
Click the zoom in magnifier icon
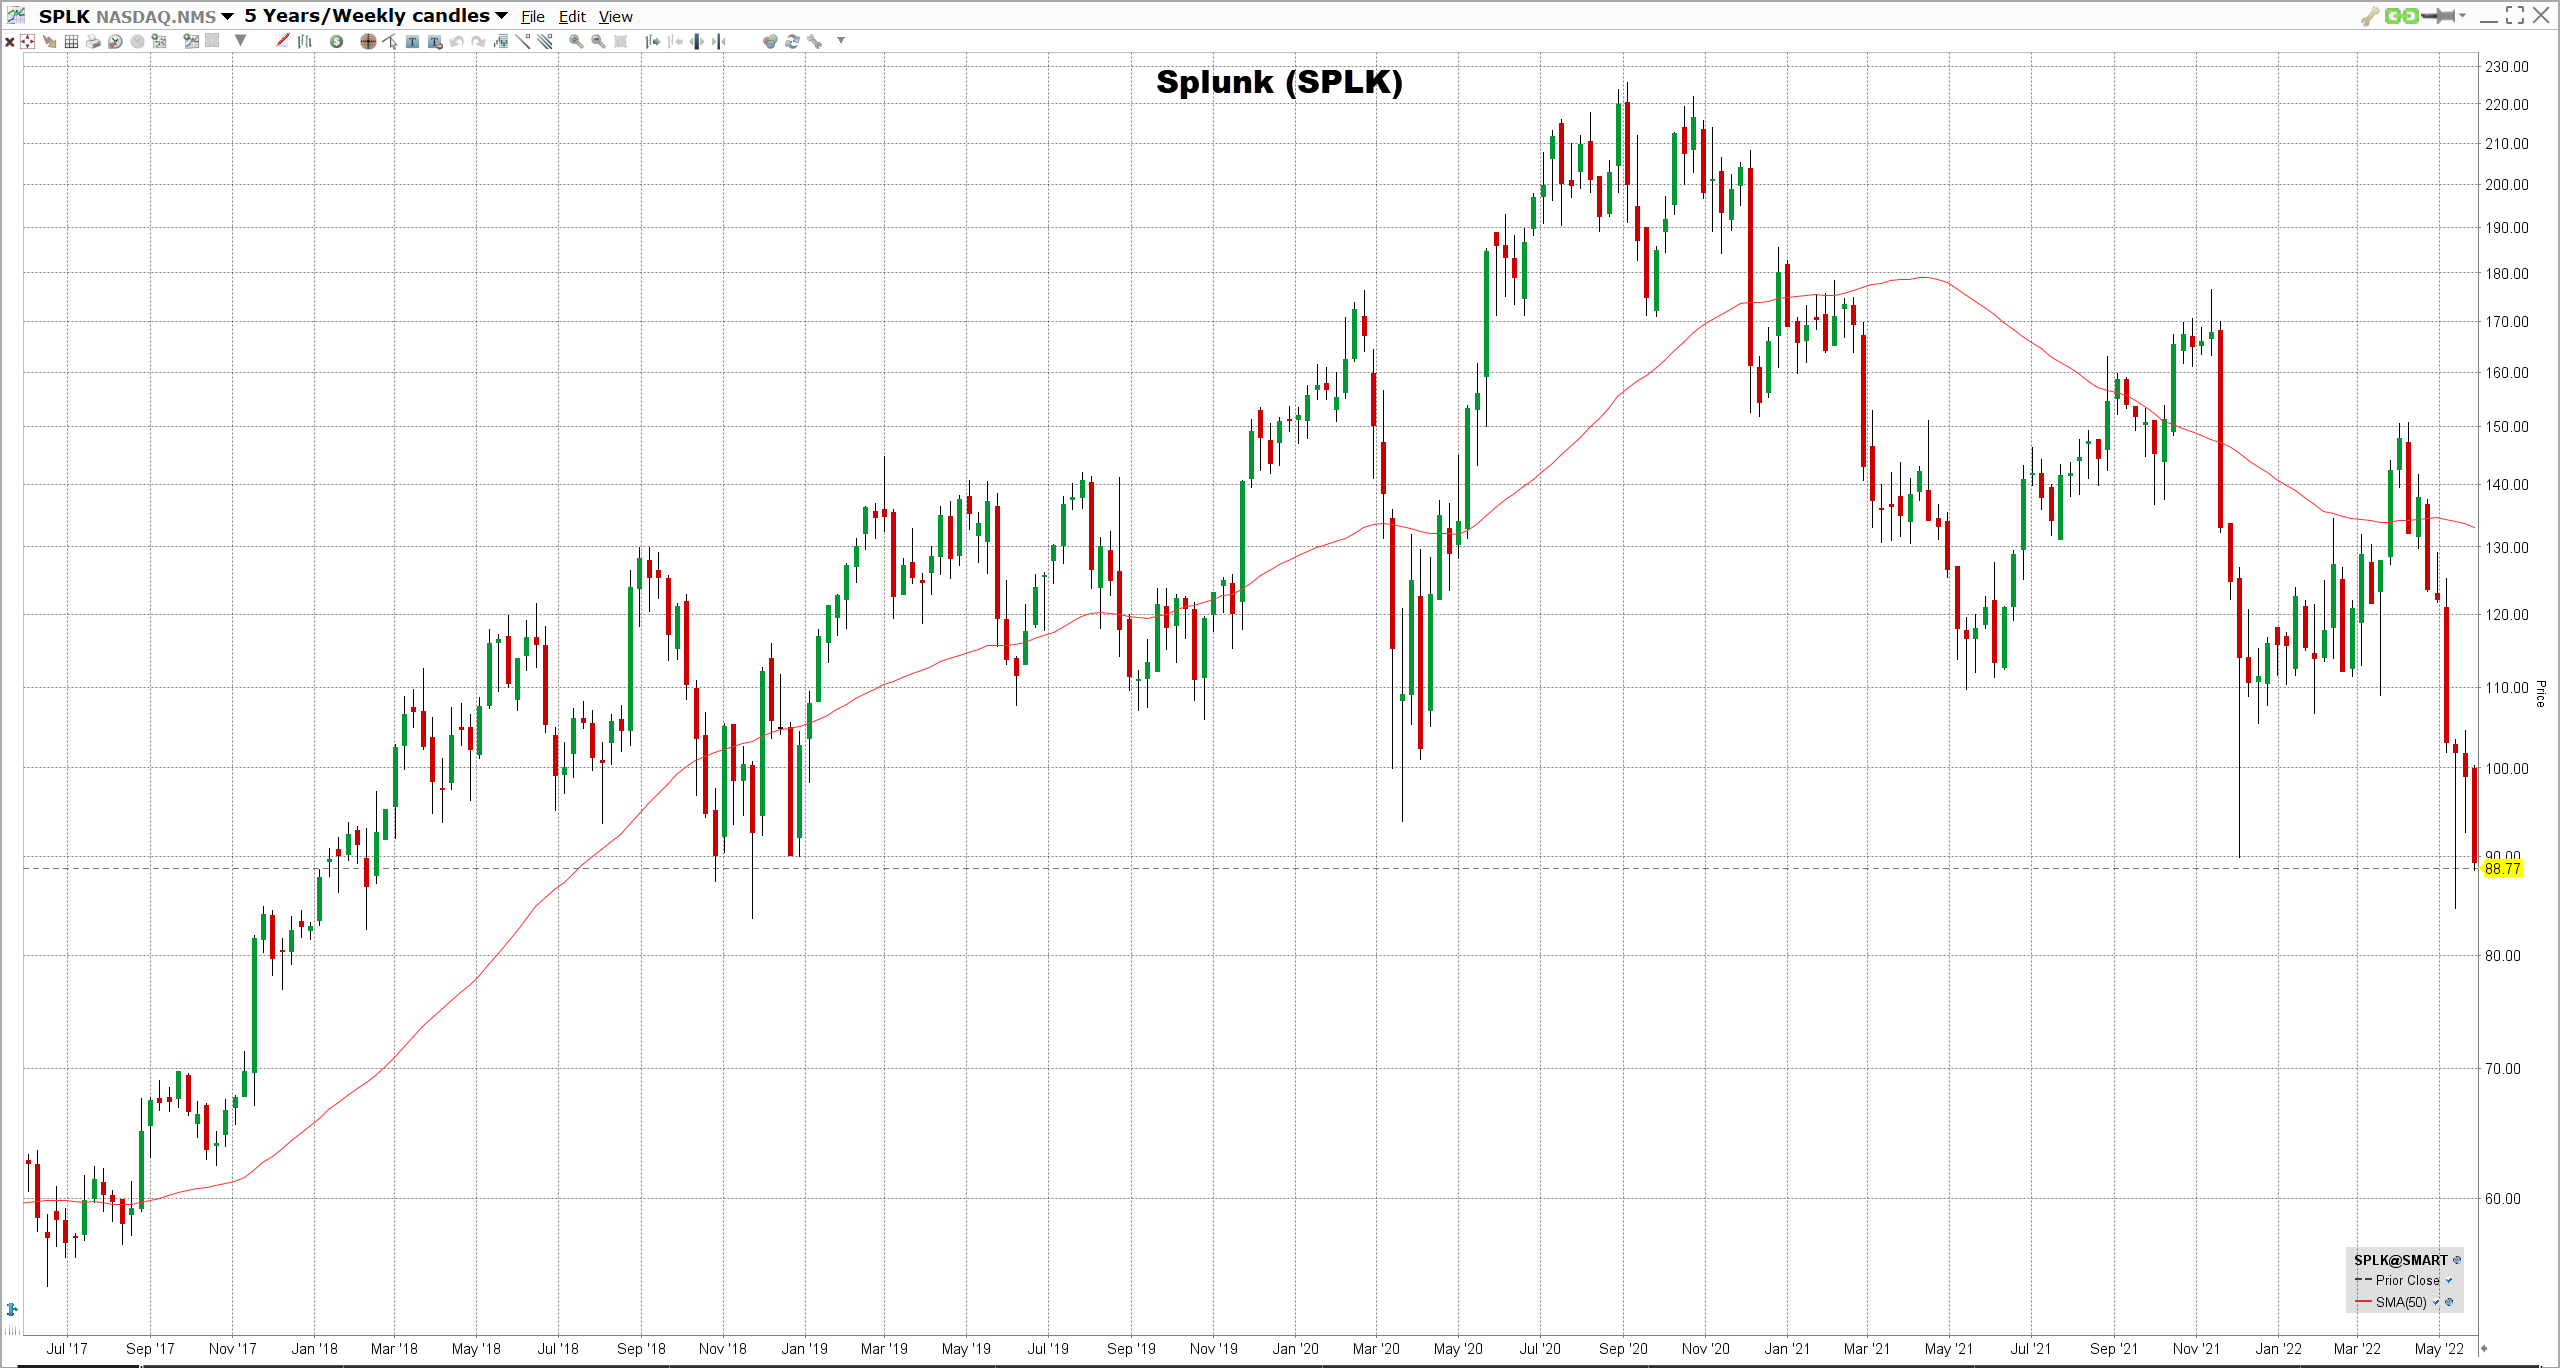pos(576,41)
